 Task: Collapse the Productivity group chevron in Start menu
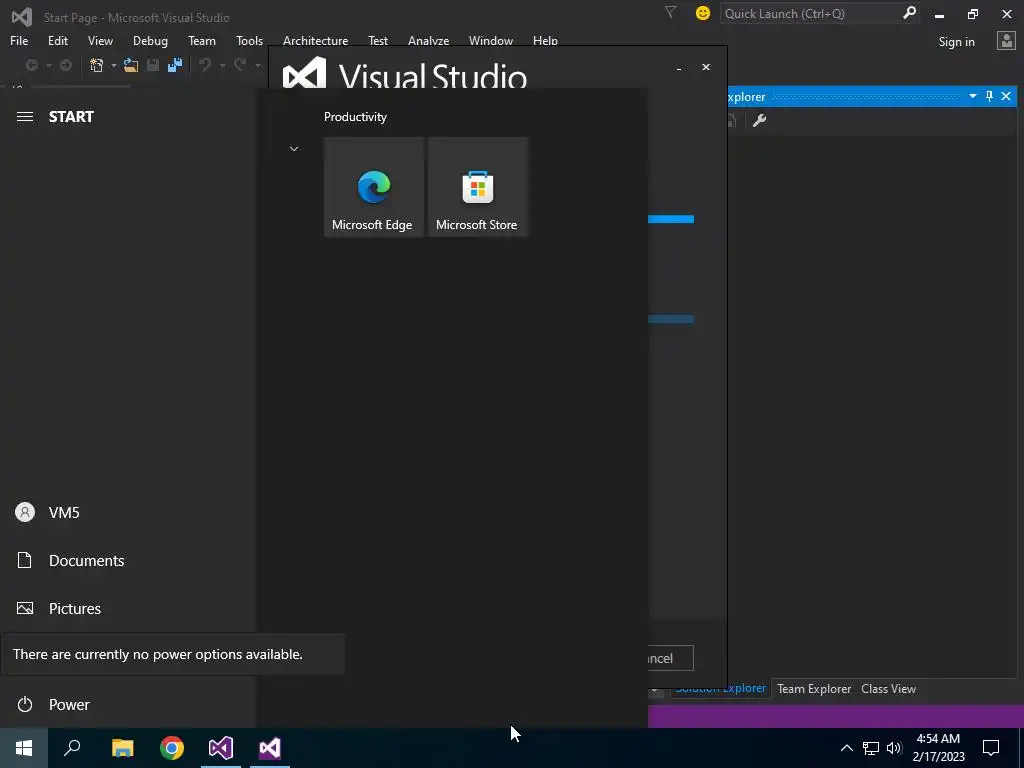(x=294, y=149)
